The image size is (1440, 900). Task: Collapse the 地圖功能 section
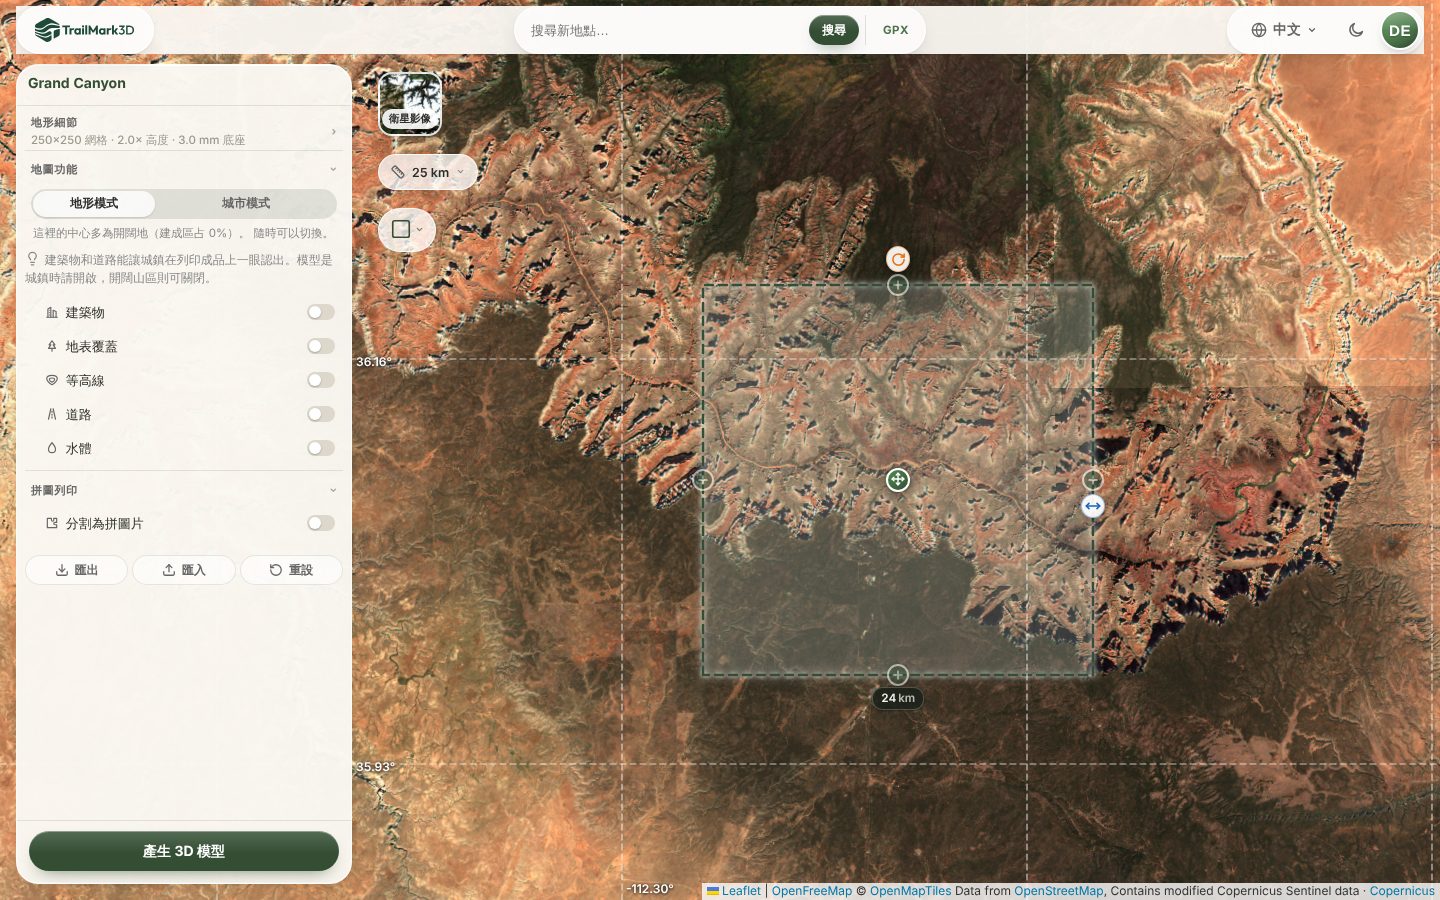coord(184,170)
